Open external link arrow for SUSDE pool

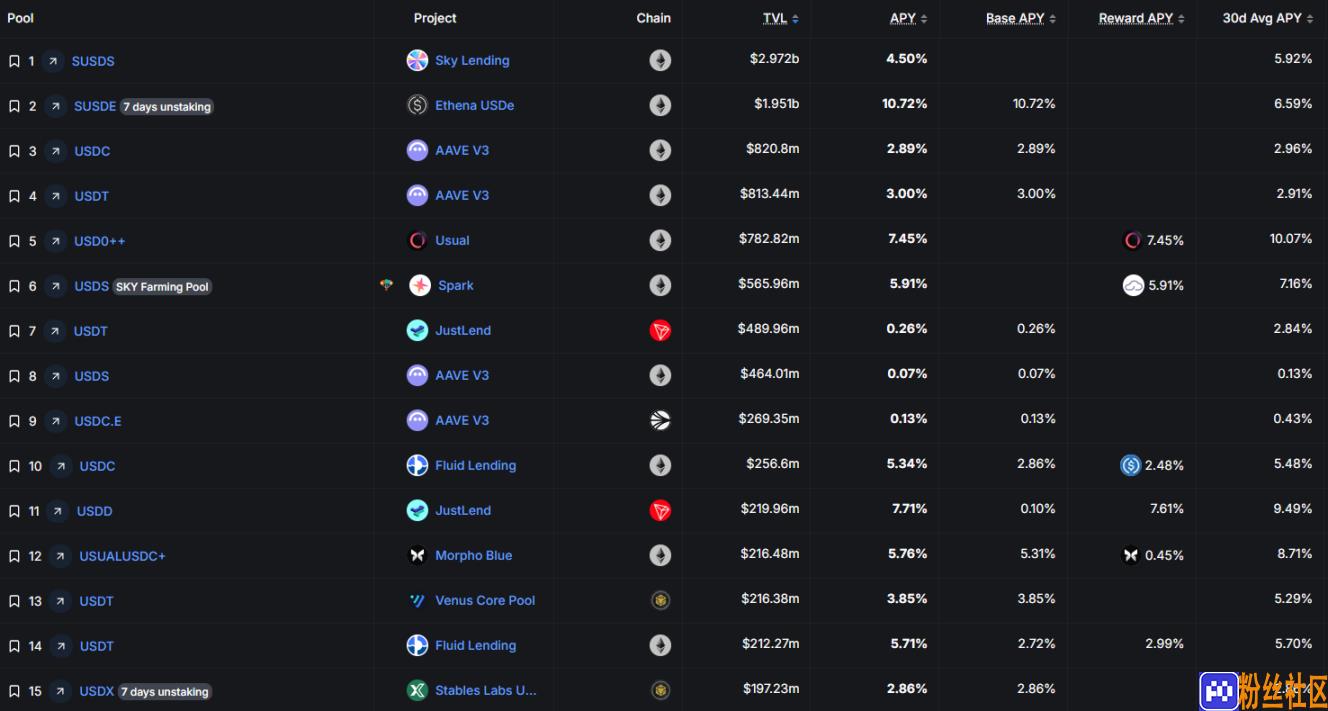(56, 106)
